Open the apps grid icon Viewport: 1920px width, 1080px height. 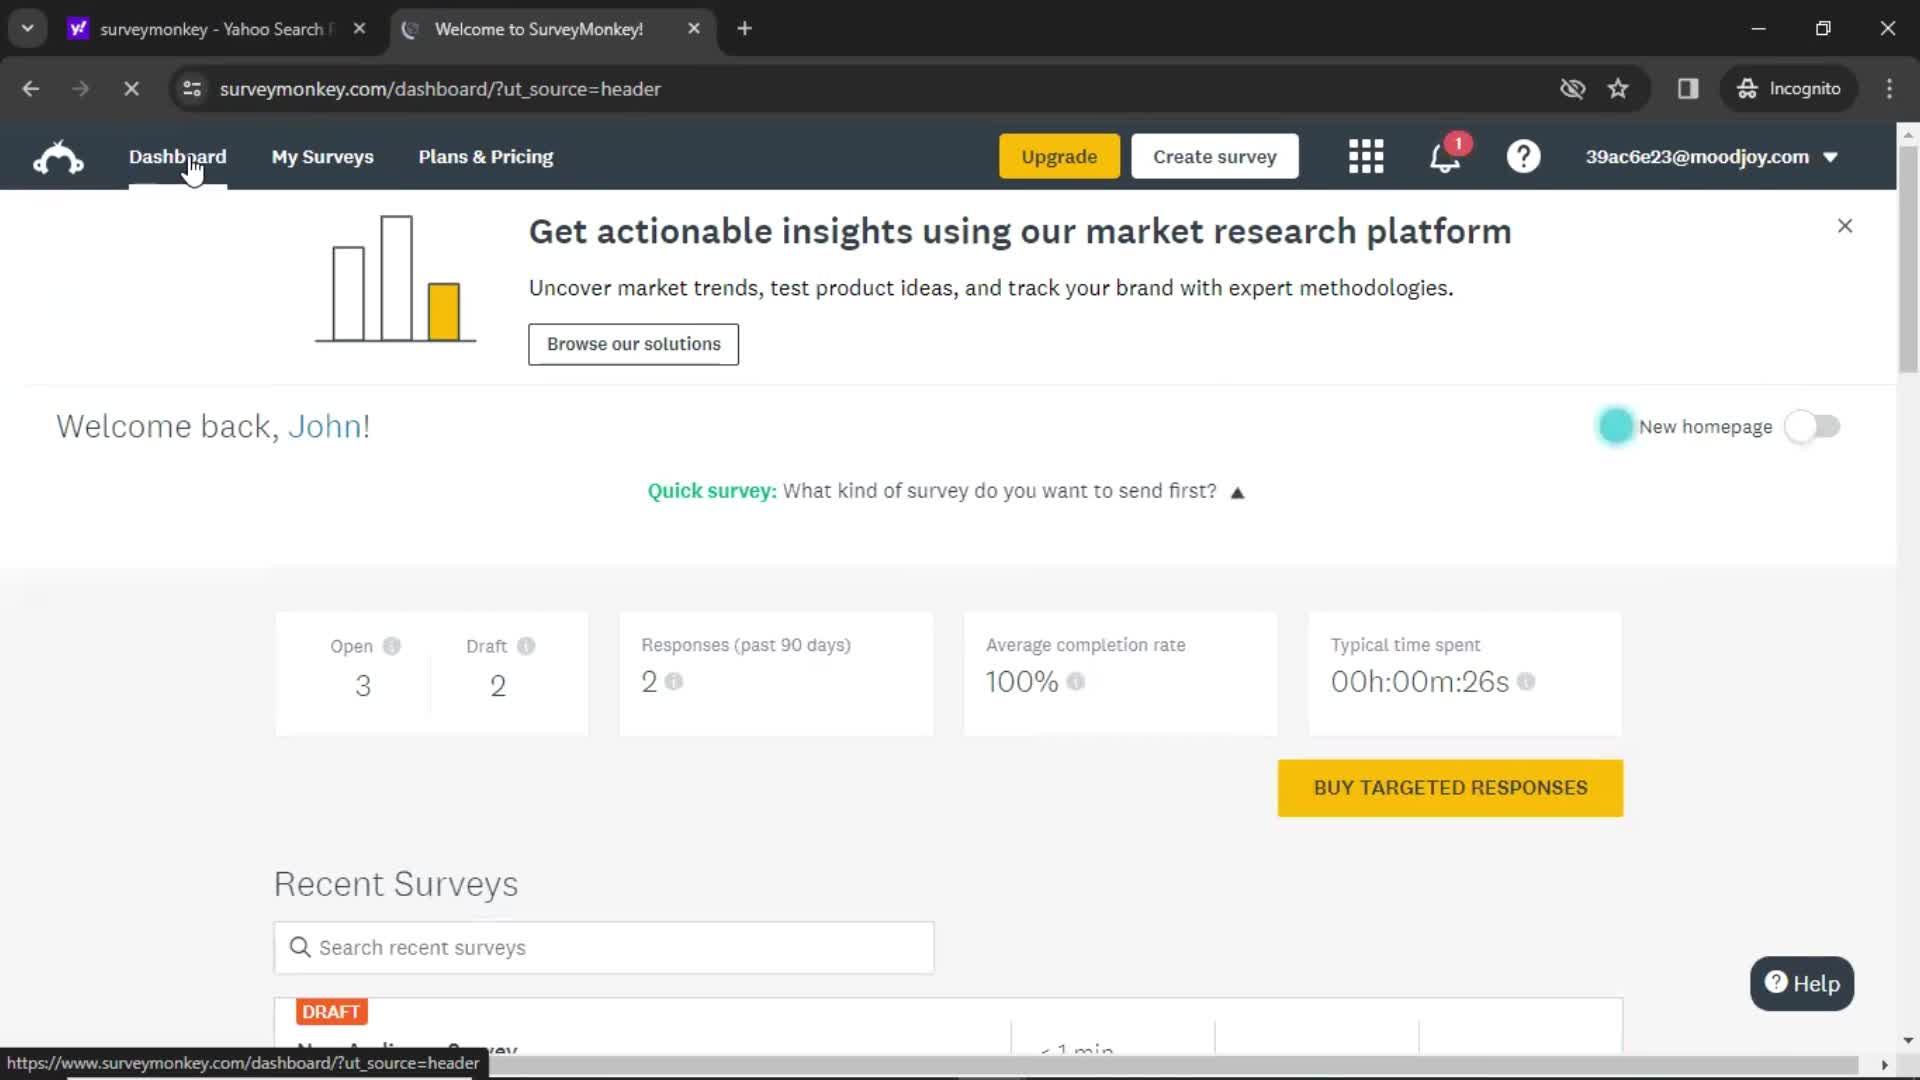coord(1365,156)
